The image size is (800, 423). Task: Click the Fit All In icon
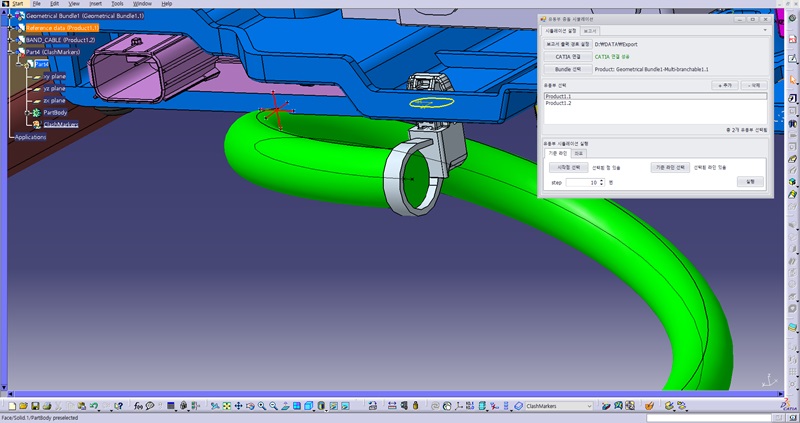(x=226, y=406)
